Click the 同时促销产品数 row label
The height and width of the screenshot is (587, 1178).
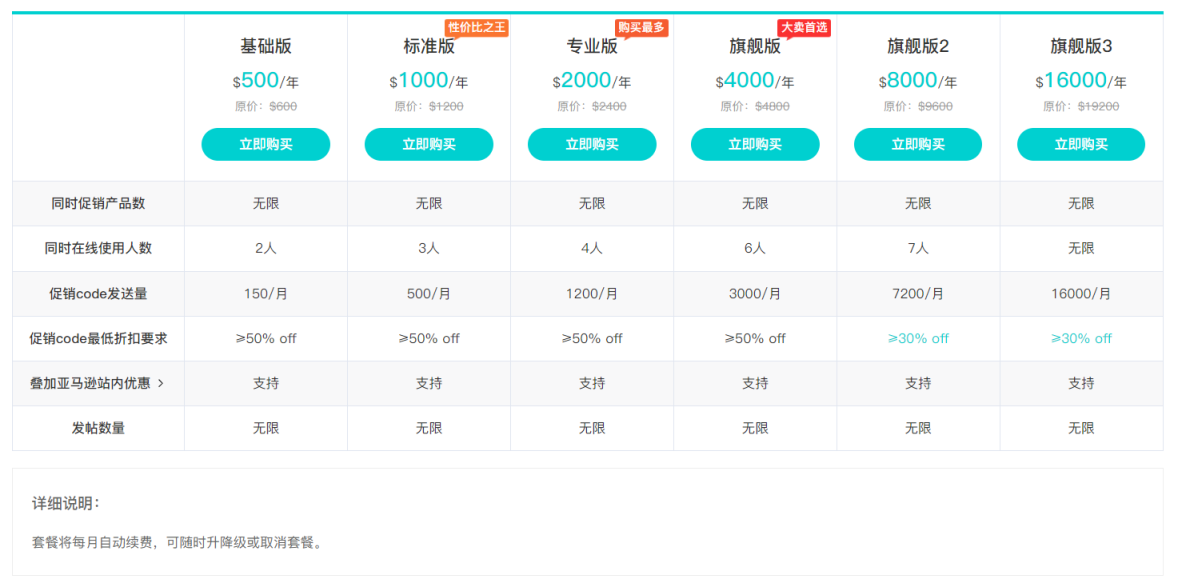(x=98, y=203)
